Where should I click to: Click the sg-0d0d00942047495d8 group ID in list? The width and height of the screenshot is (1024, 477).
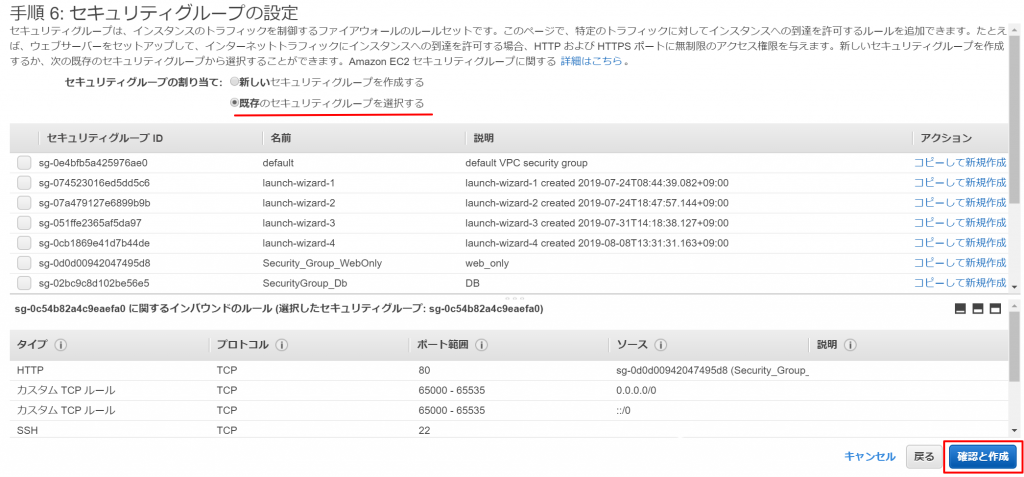tap(95, 263)
